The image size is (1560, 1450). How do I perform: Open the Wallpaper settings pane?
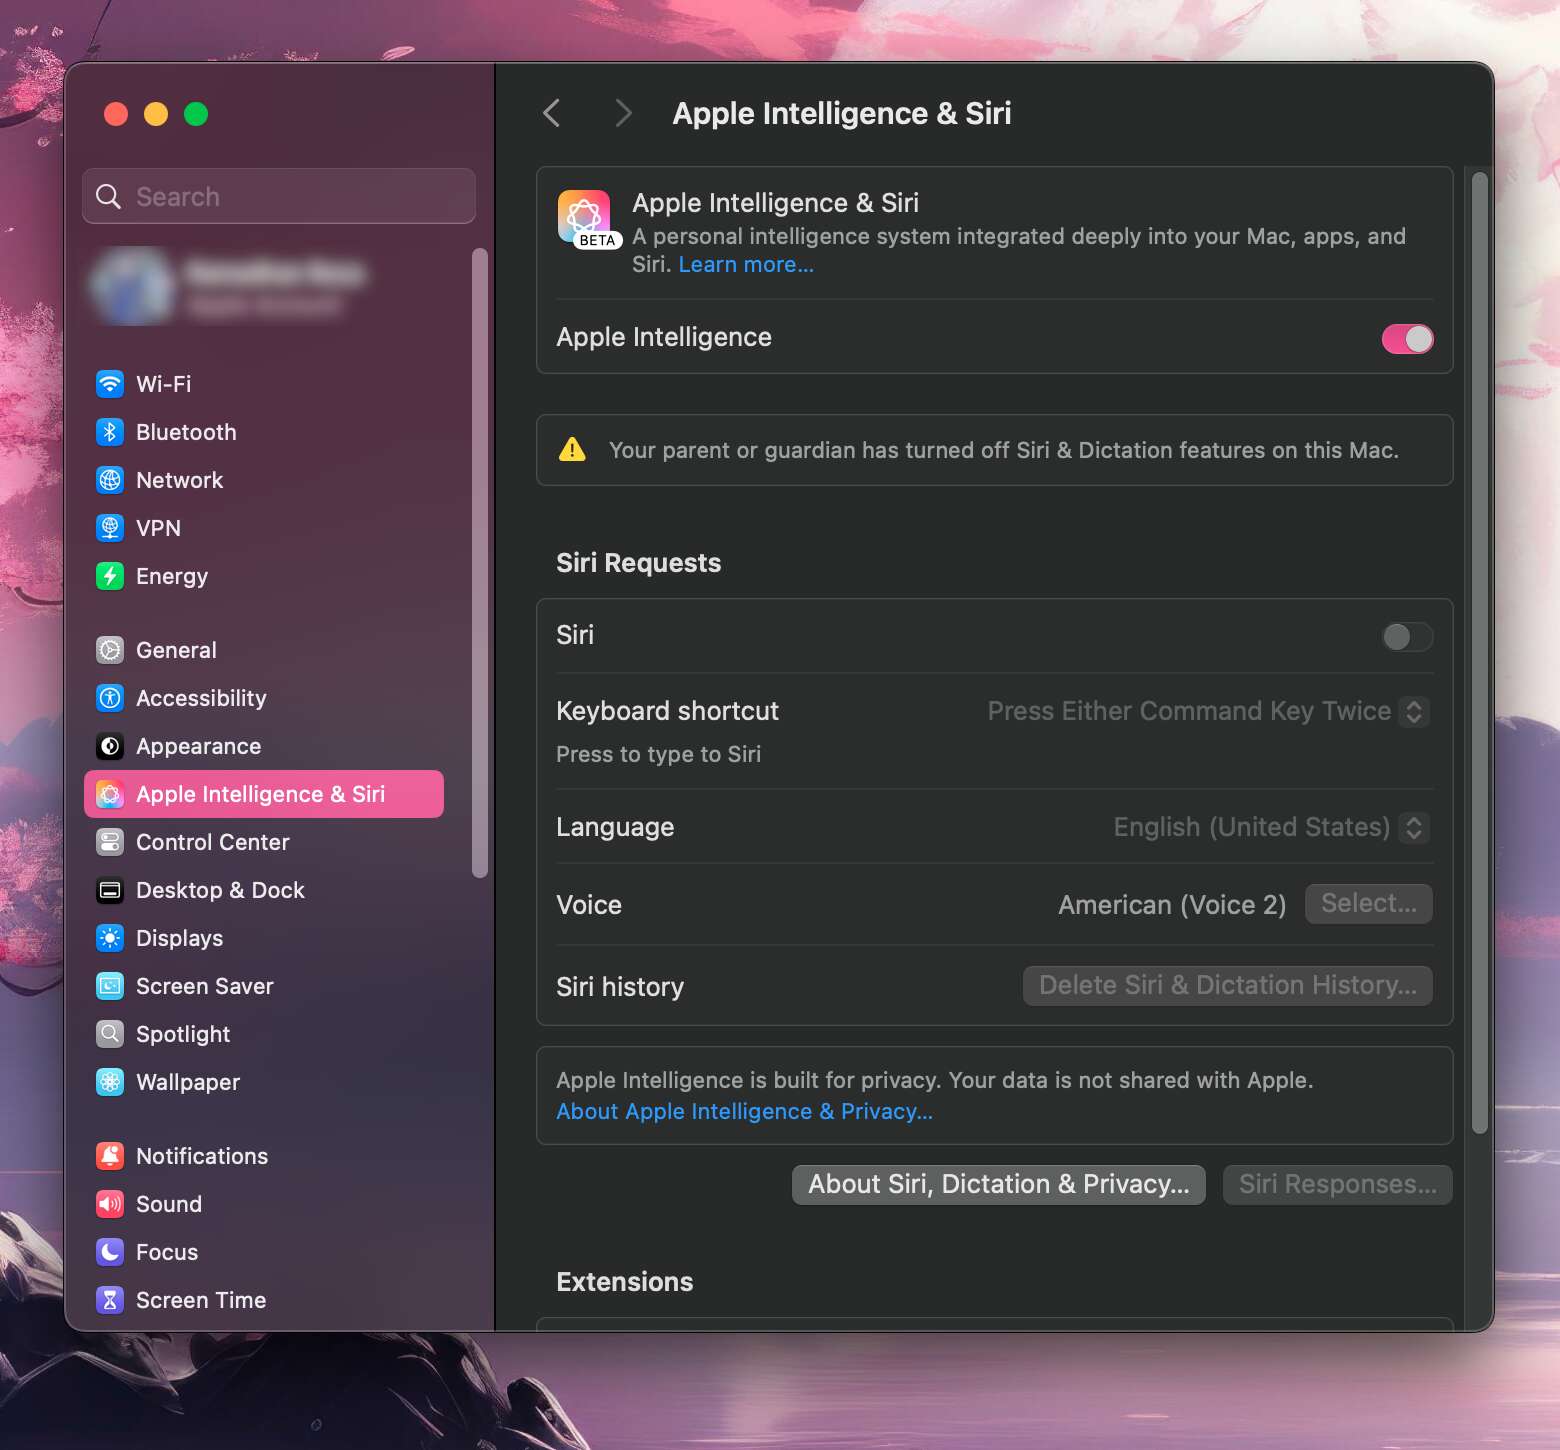[264, 1082]
